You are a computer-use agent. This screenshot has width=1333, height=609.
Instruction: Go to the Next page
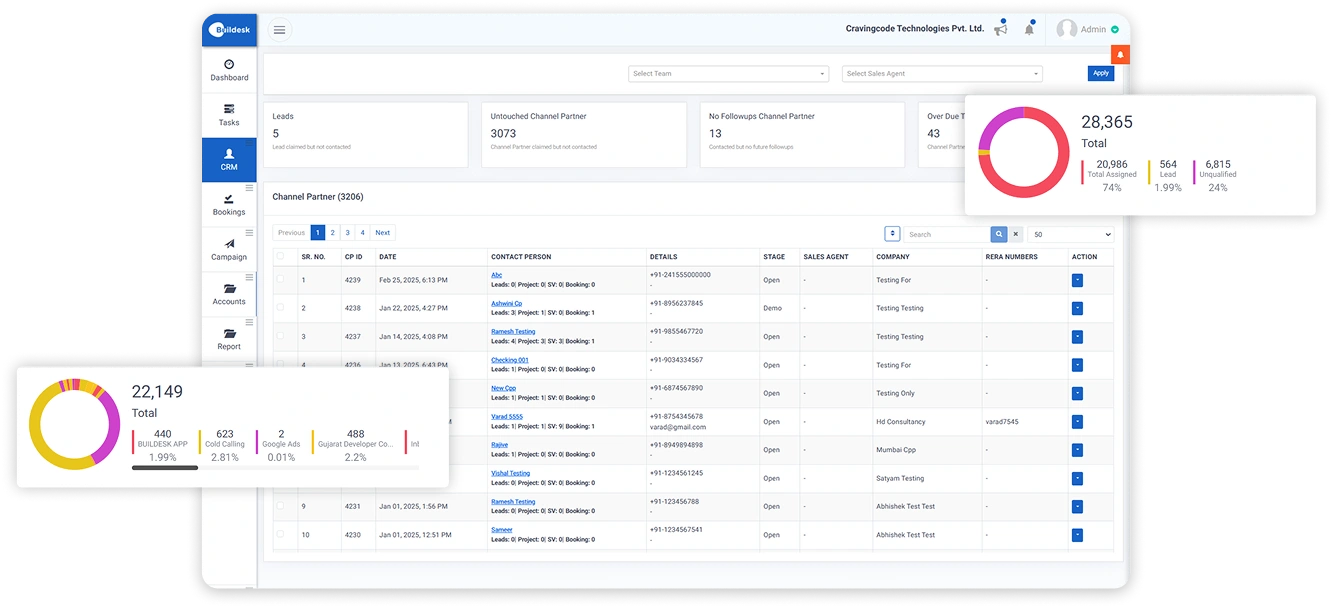coord(382,233)
